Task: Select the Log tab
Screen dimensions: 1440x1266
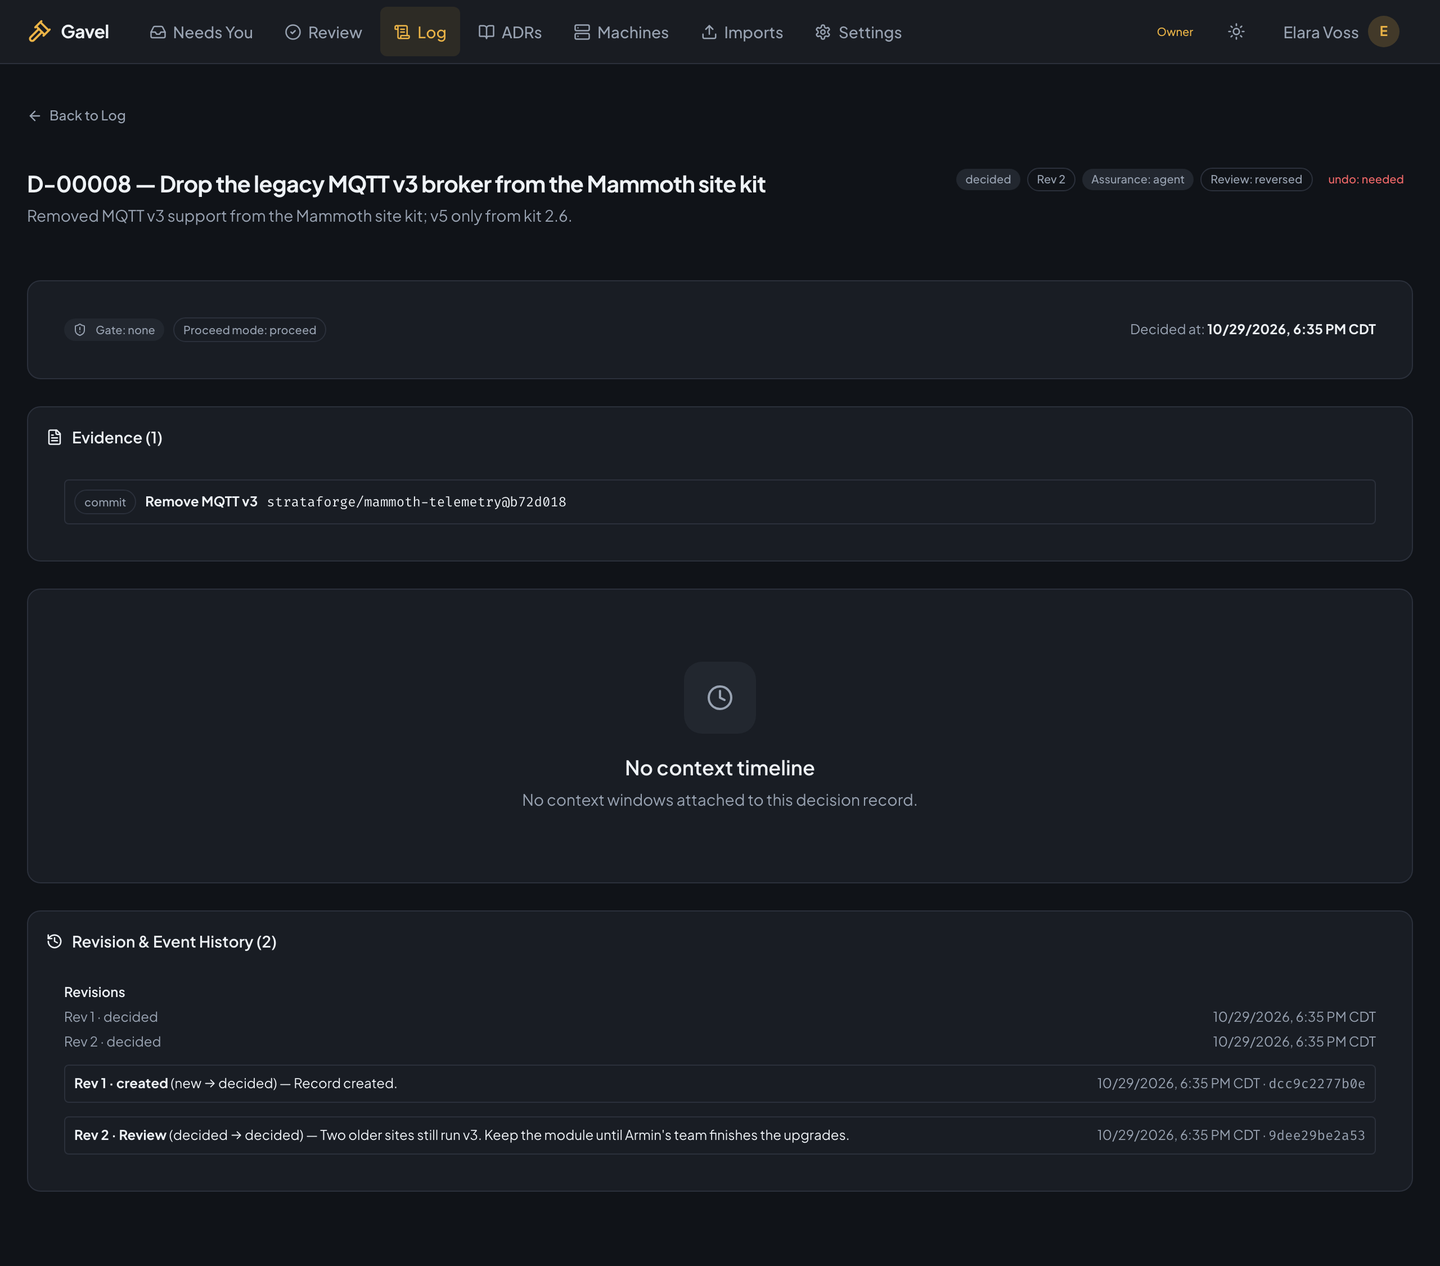Action: tap(420, 32)
